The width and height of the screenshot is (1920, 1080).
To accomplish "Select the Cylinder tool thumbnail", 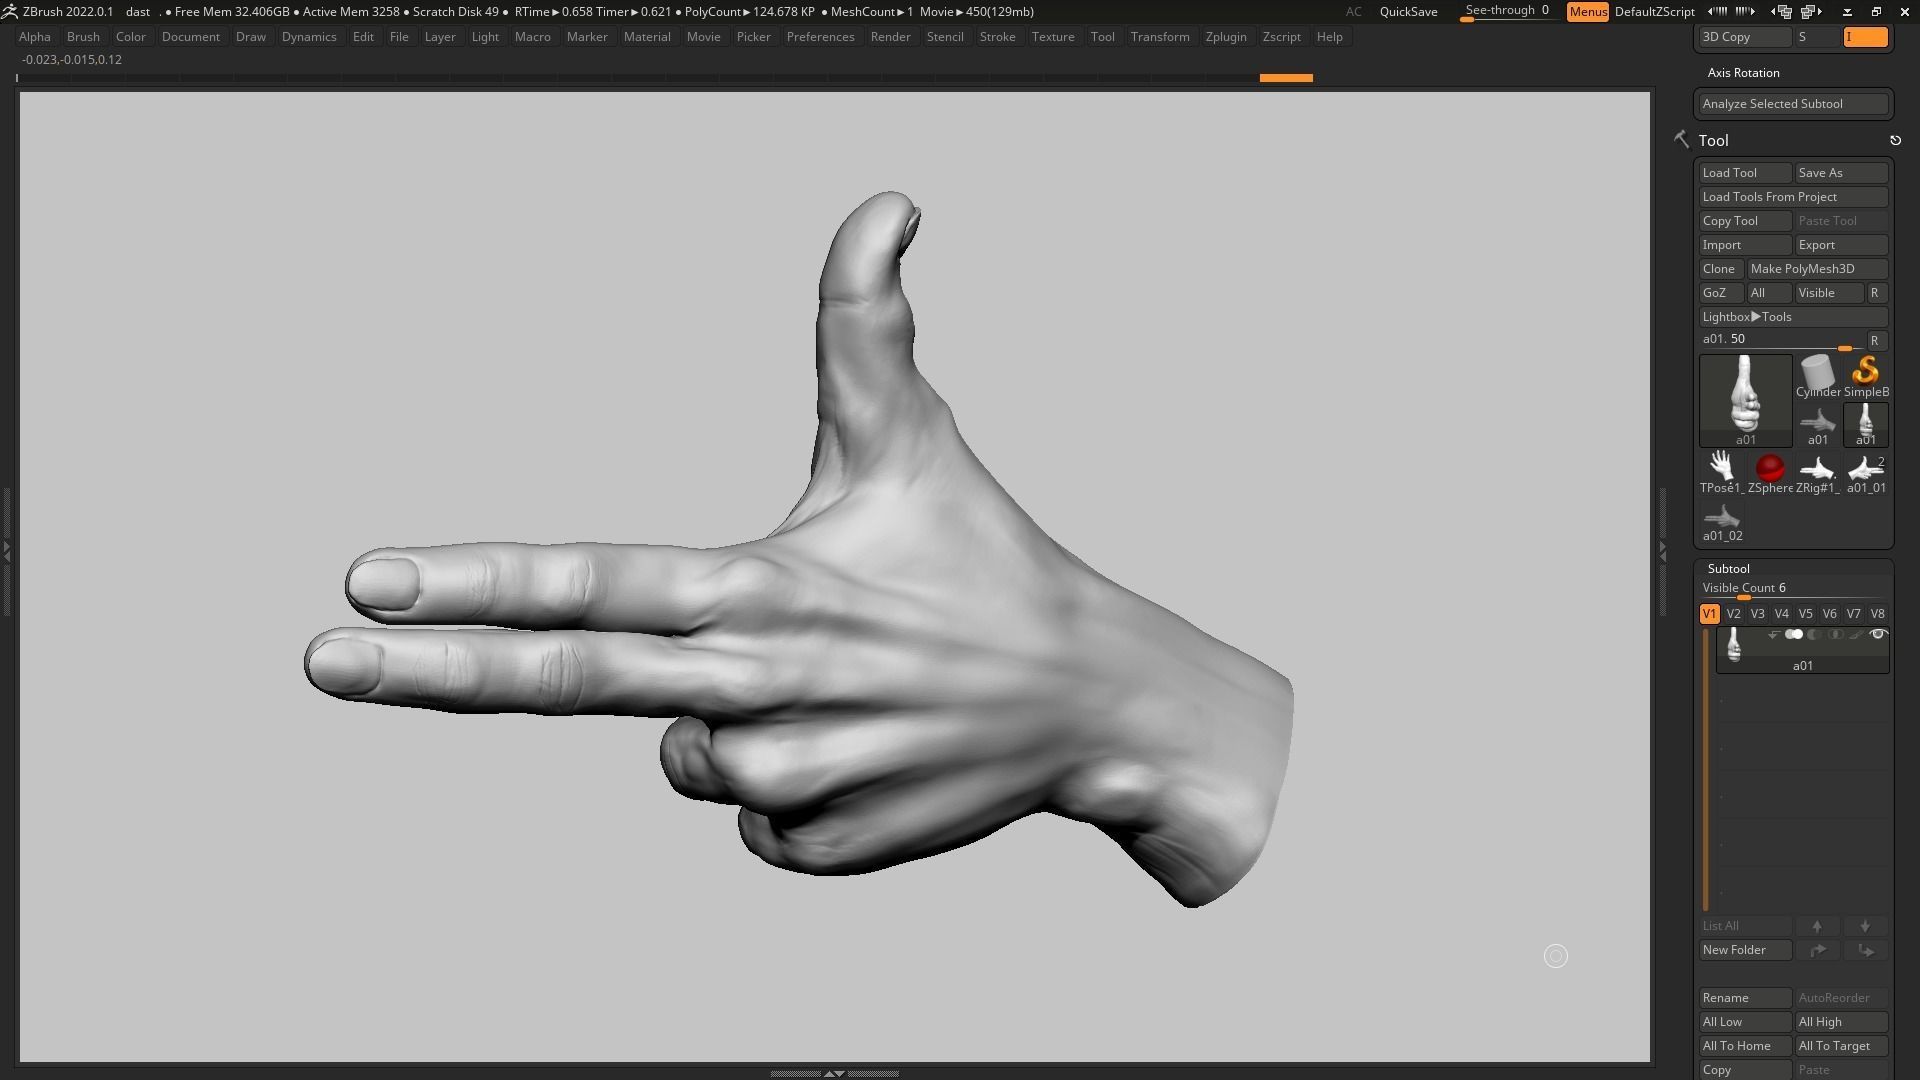I will point(1817,376).
